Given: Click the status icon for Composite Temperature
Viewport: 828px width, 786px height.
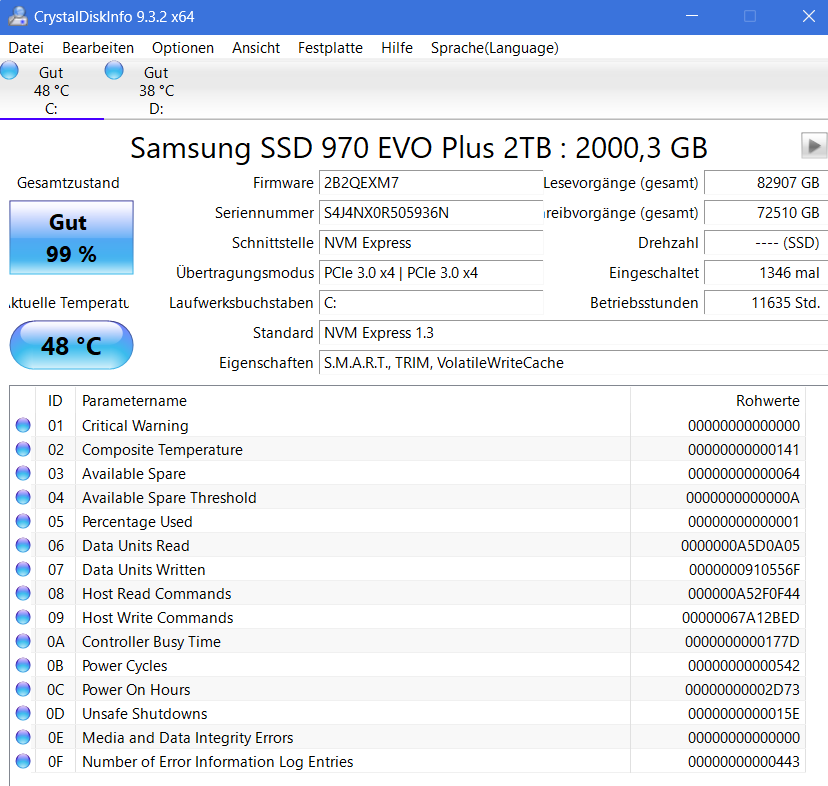Looking at the screenshot, I should click(23, 449).
